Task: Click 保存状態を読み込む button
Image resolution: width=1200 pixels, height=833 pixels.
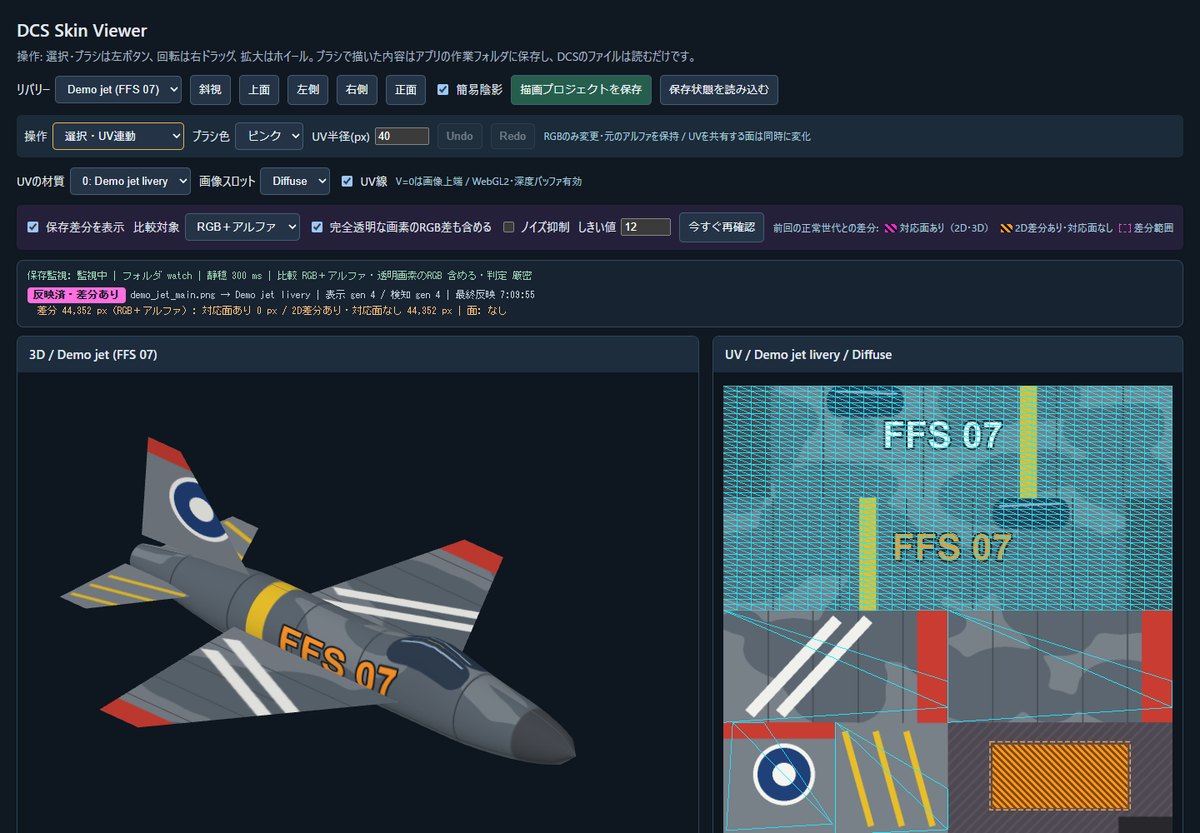Action: (719, 90)
